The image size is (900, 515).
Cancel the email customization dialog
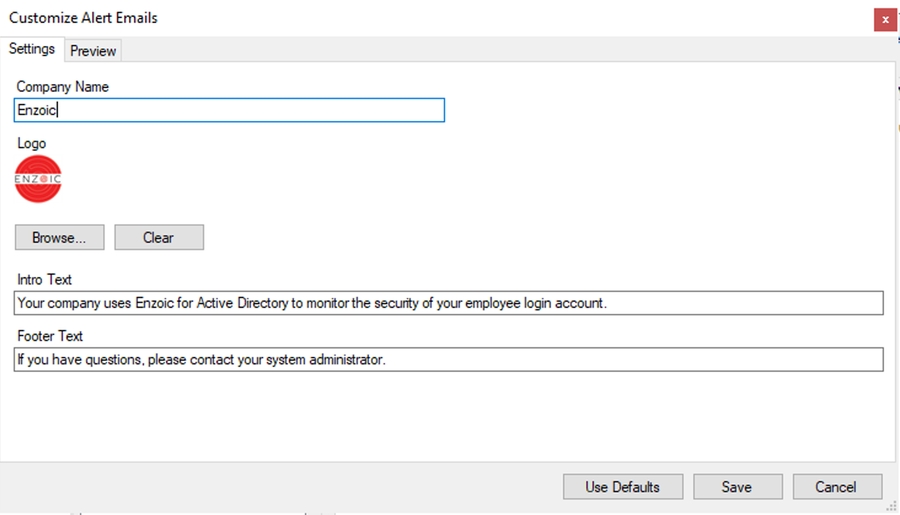[836, 487]
